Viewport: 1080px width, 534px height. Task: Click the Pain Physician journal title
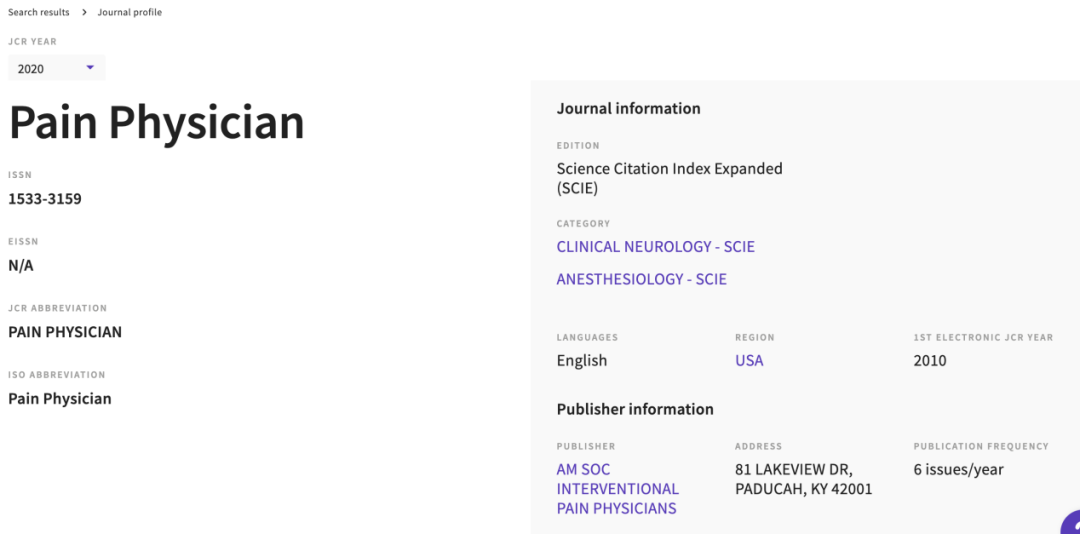[x=156, y=123]
